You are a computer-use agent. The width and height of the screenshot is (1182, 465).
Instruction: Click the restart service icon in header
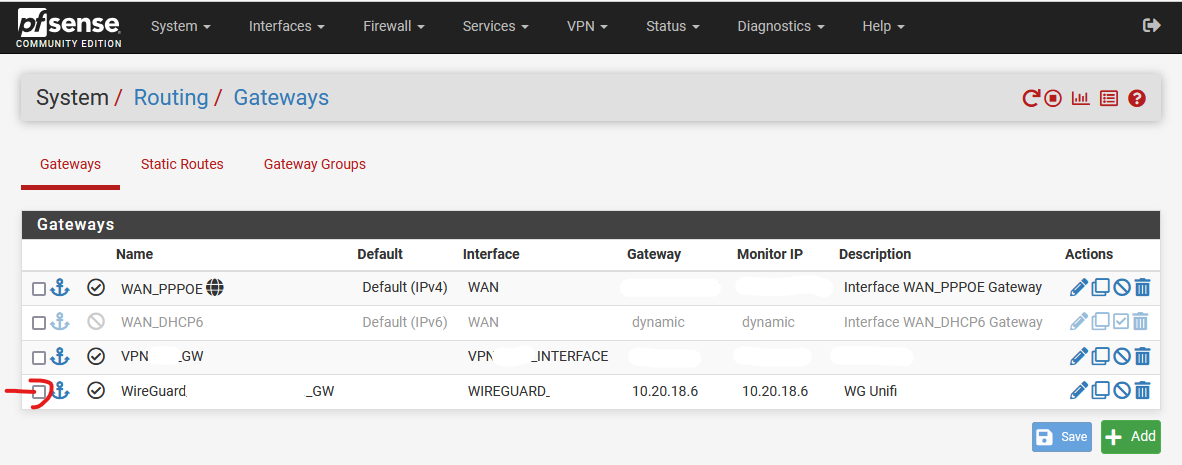tap(1030, 98)
